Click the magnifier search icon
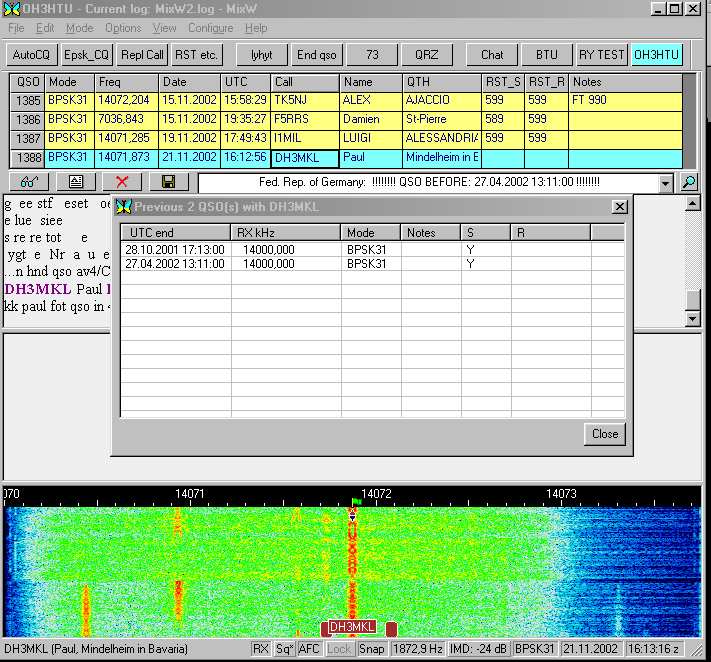Screen dimensions: 711x662 click(x=688, y=183)
